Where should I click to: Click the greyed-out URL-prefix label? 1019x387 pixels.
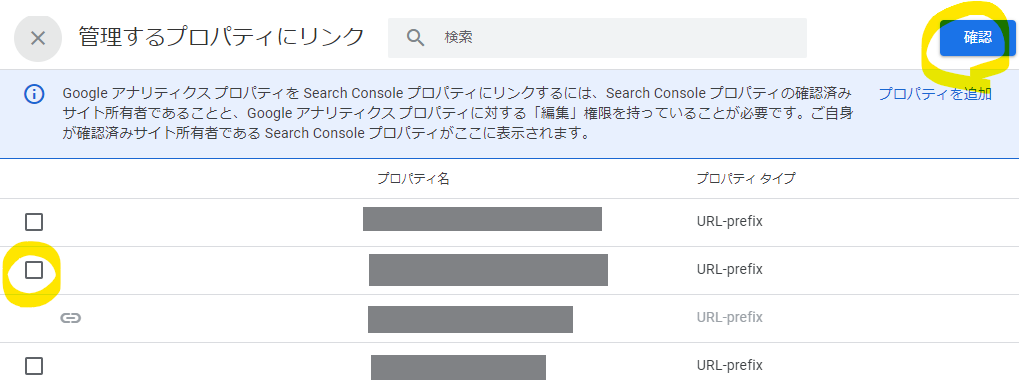click(x=729, y=318)
